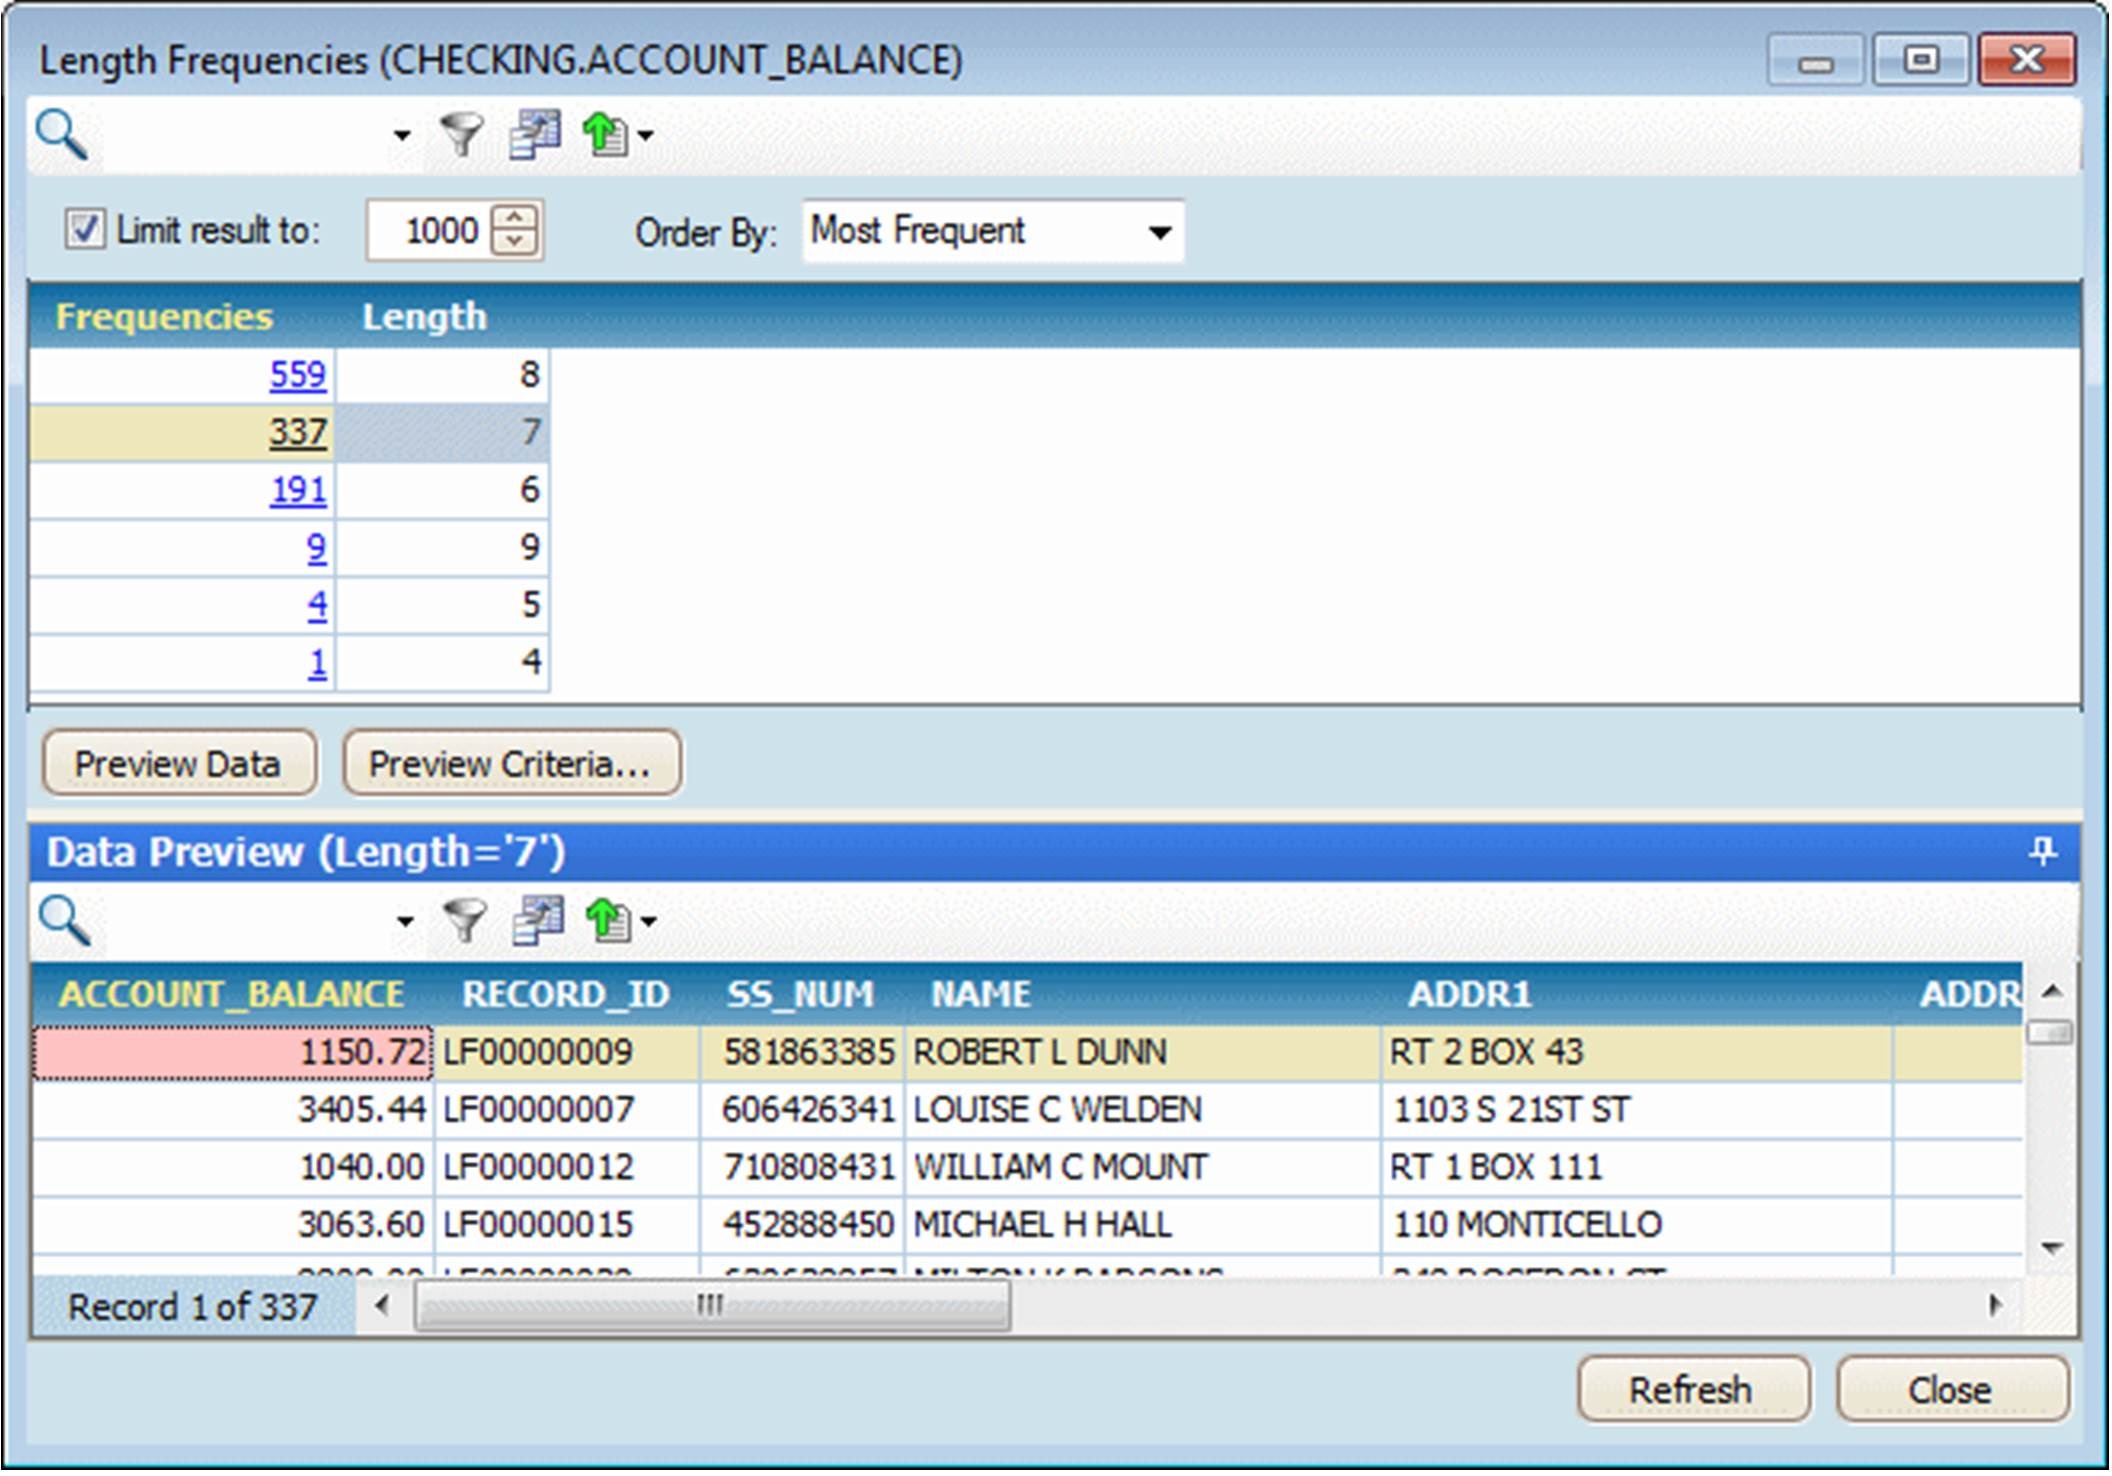This screenshot has height=1476, width=2112.
Task: Click the column chooser icon in the top toolbar
Action: (x=534, y=135)
